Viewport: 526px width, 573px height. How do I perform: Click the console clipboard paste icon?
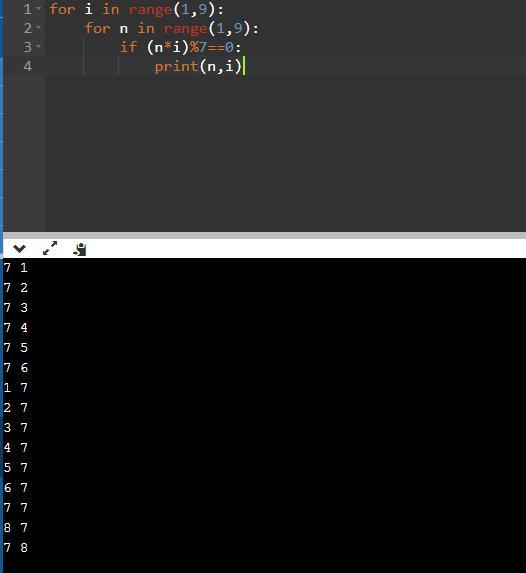[x=80, y=249]
